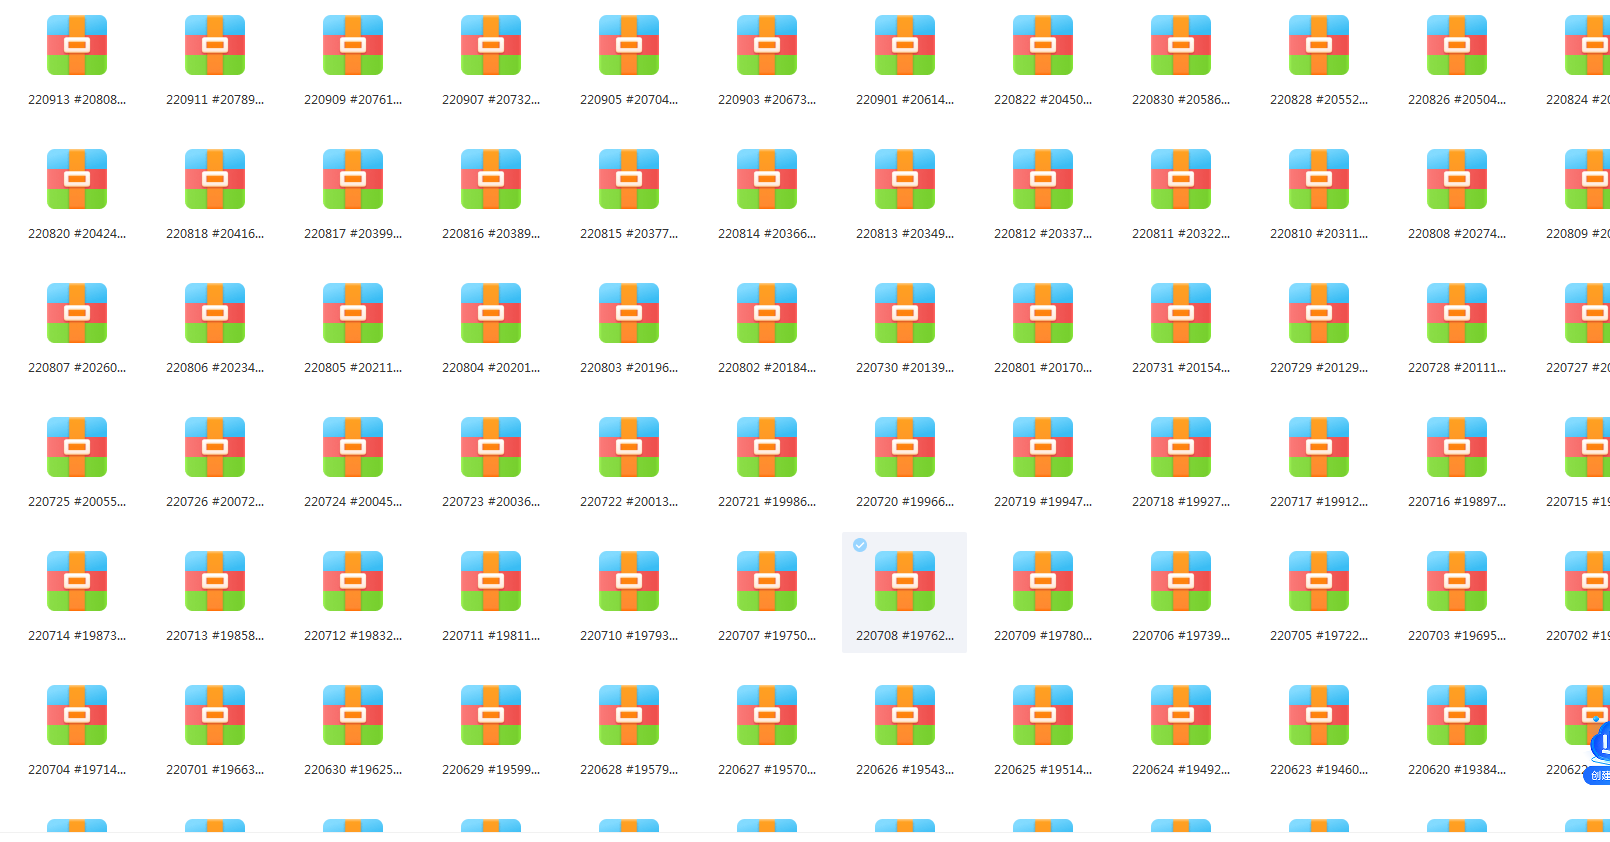This screenshot has height=842, width=1610.
Task: Select archive icon 220815 #20377
Action: 629,180
